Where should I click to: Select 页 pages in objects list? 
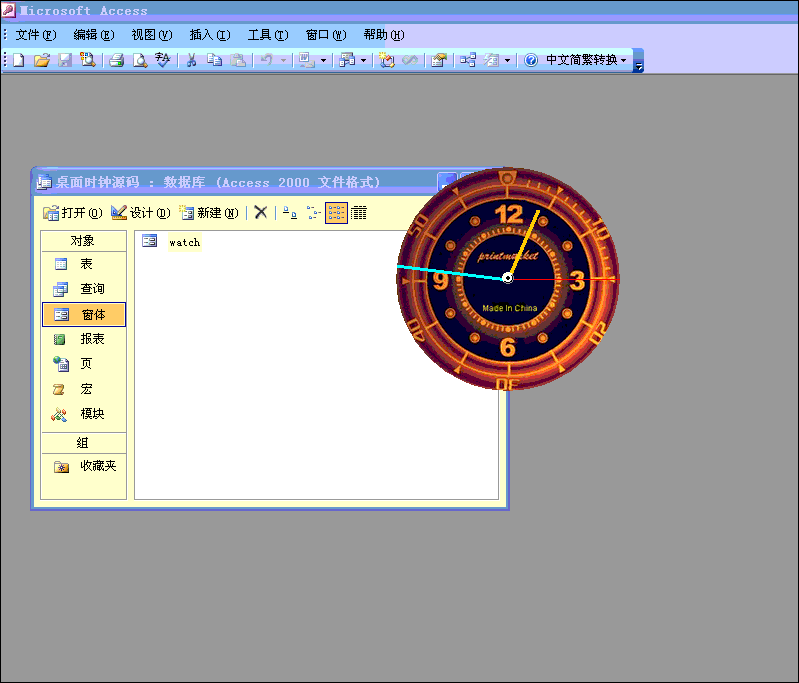click(x=84, y=364)
